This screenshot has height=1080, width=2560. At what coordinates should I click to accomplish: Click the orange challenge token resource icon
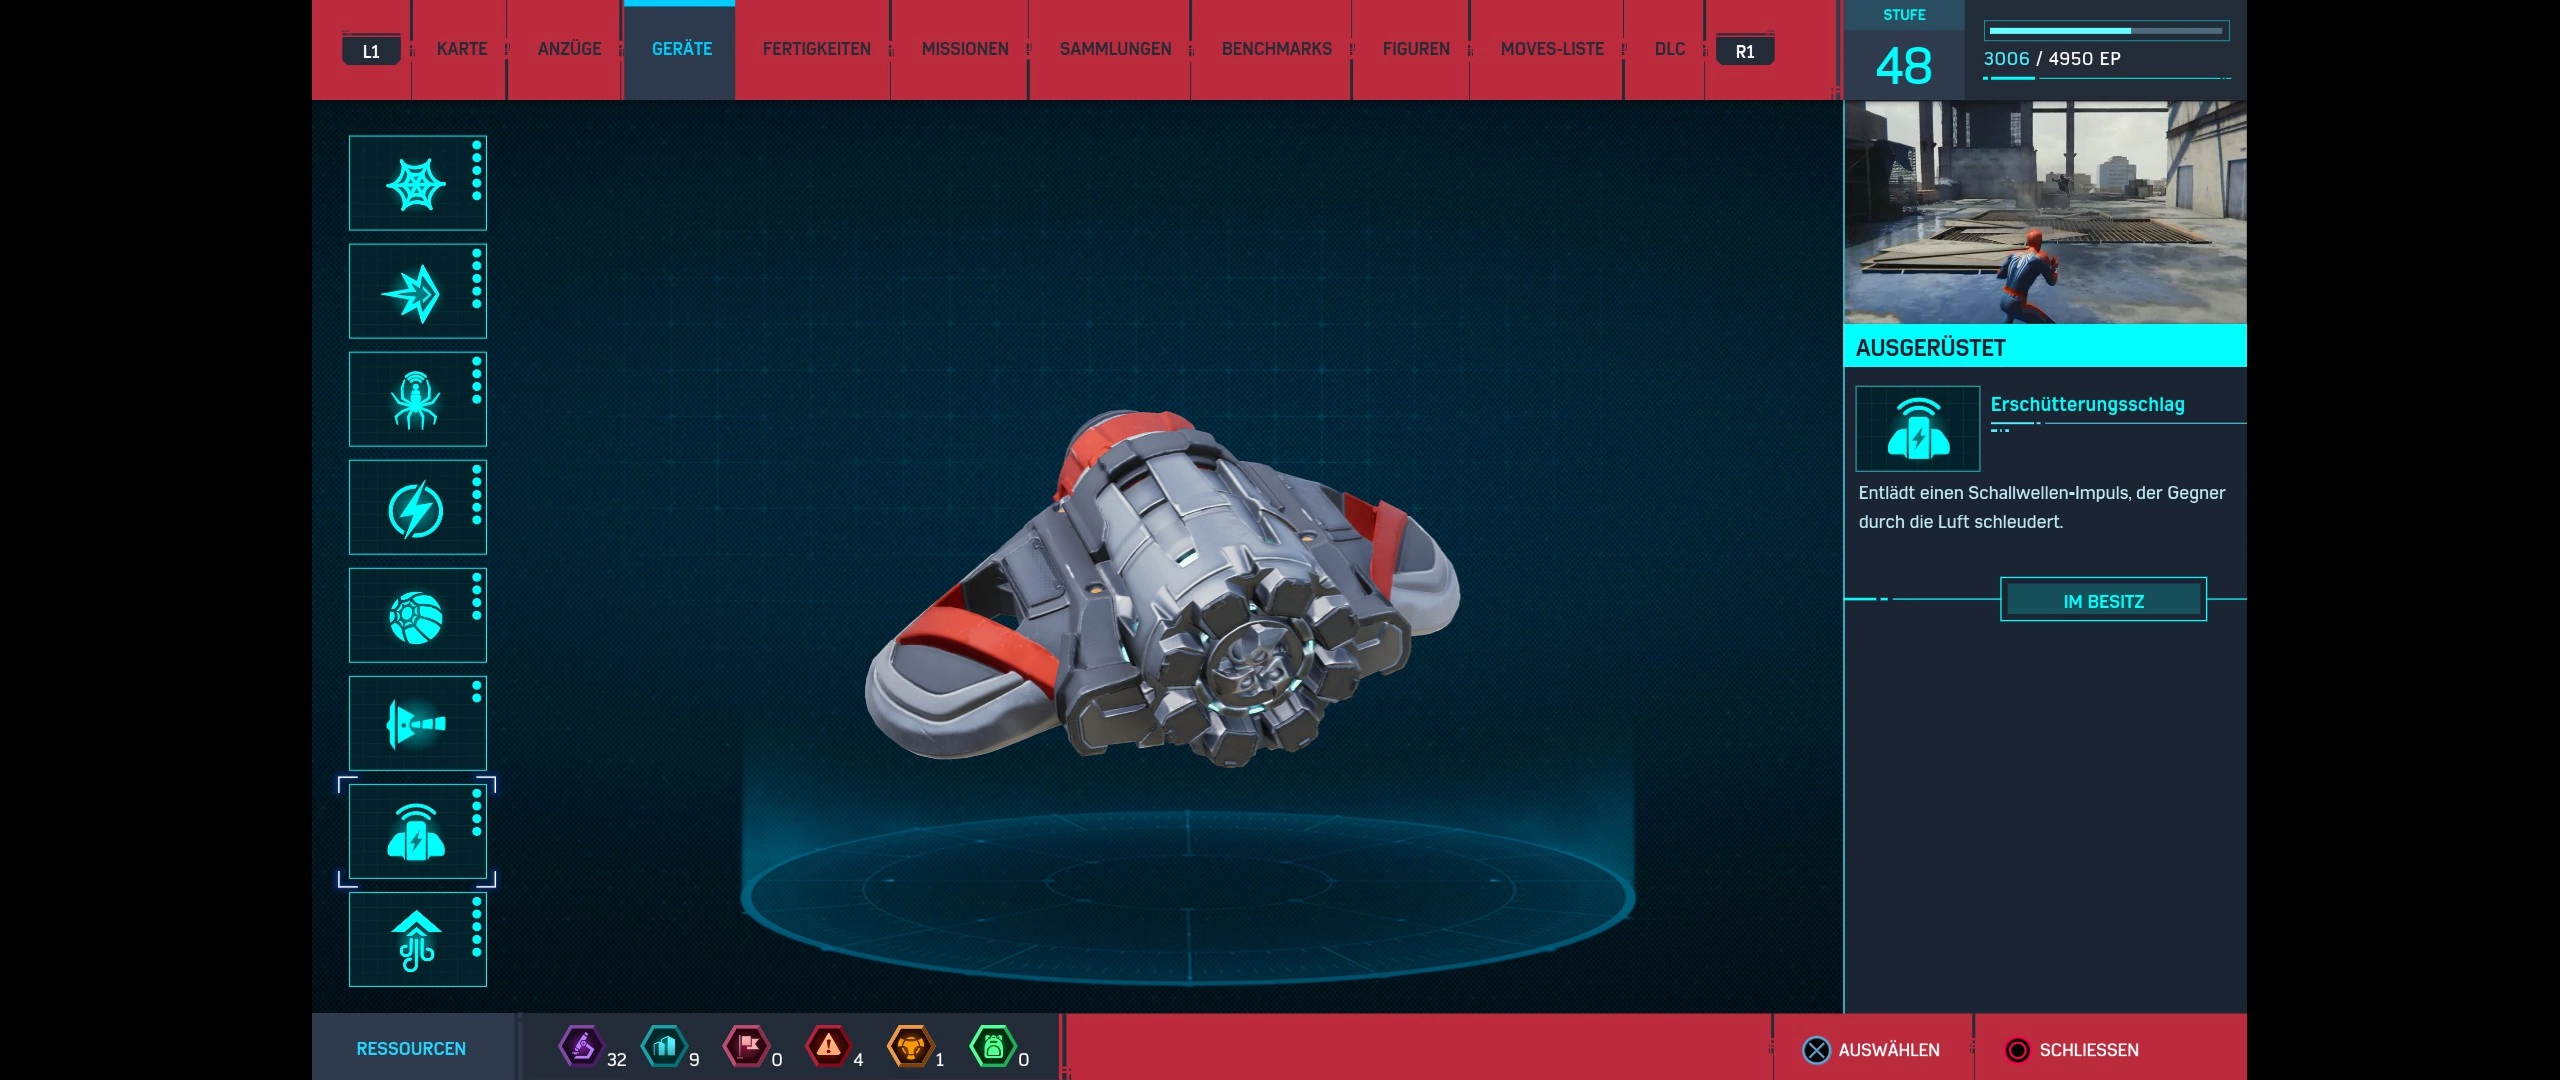[910, 1047]
